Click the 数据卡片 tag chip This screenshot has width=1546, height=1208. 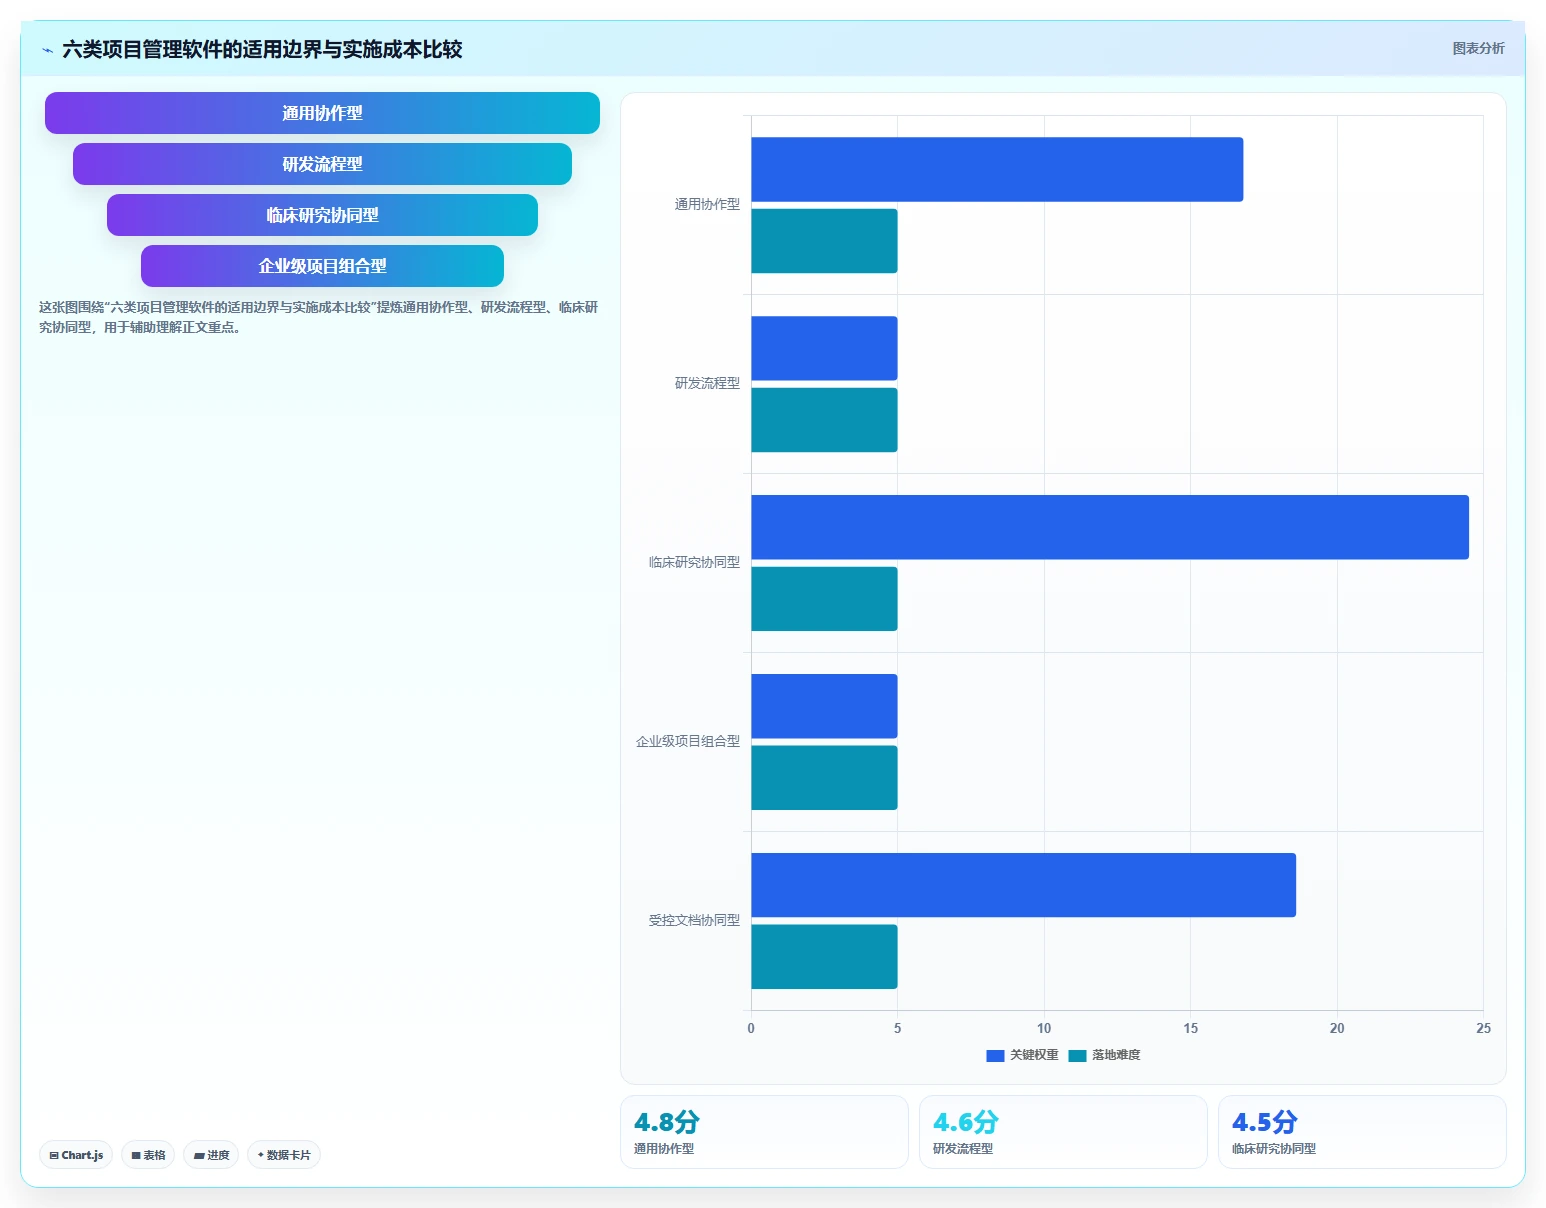(284, 1155)
